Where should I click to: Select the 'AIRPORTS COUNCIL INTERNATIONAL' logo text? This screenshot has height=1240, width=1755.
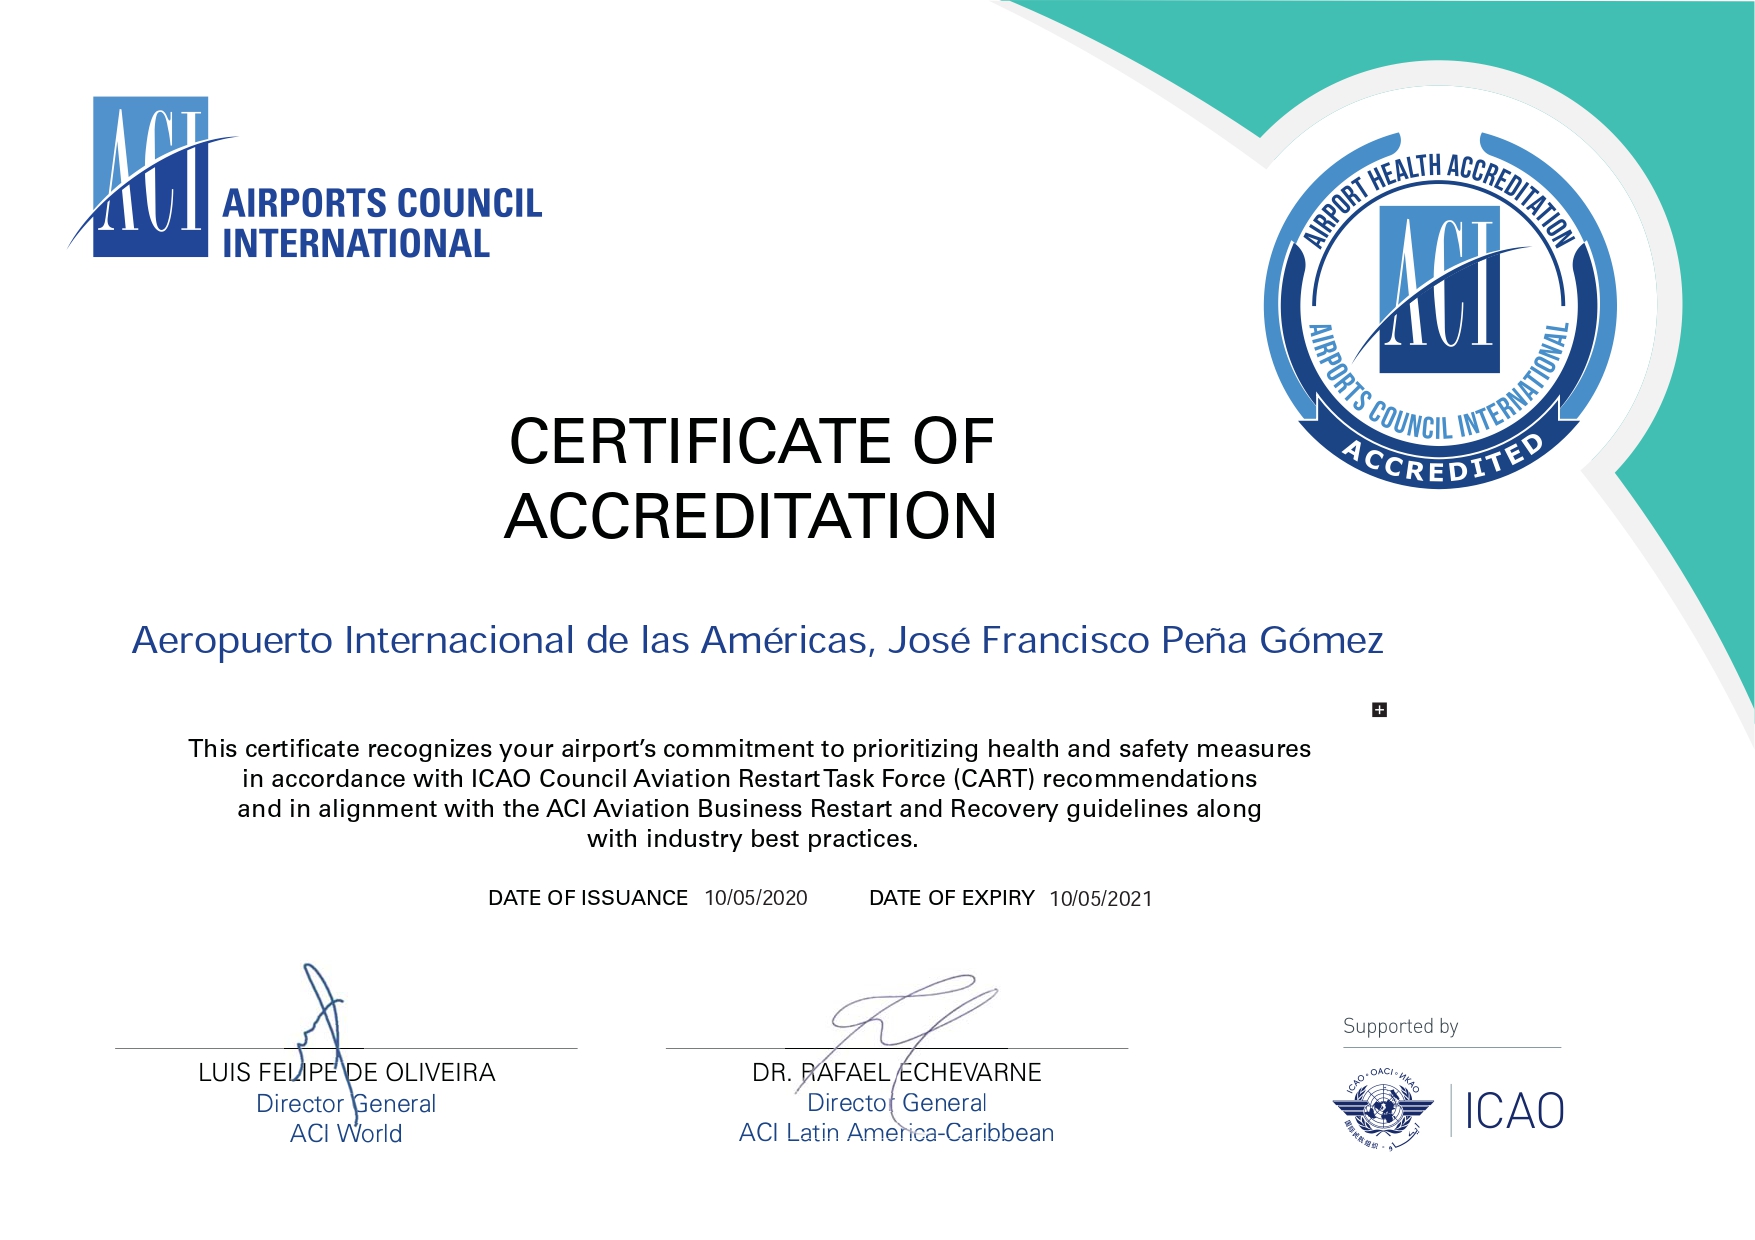(x=382, y=223)
